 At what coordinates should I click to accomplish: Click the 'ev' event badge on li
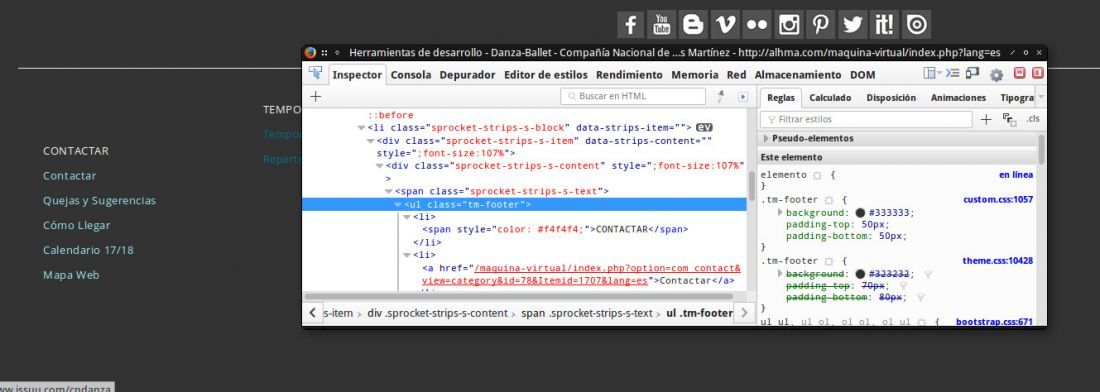[704, 128]
